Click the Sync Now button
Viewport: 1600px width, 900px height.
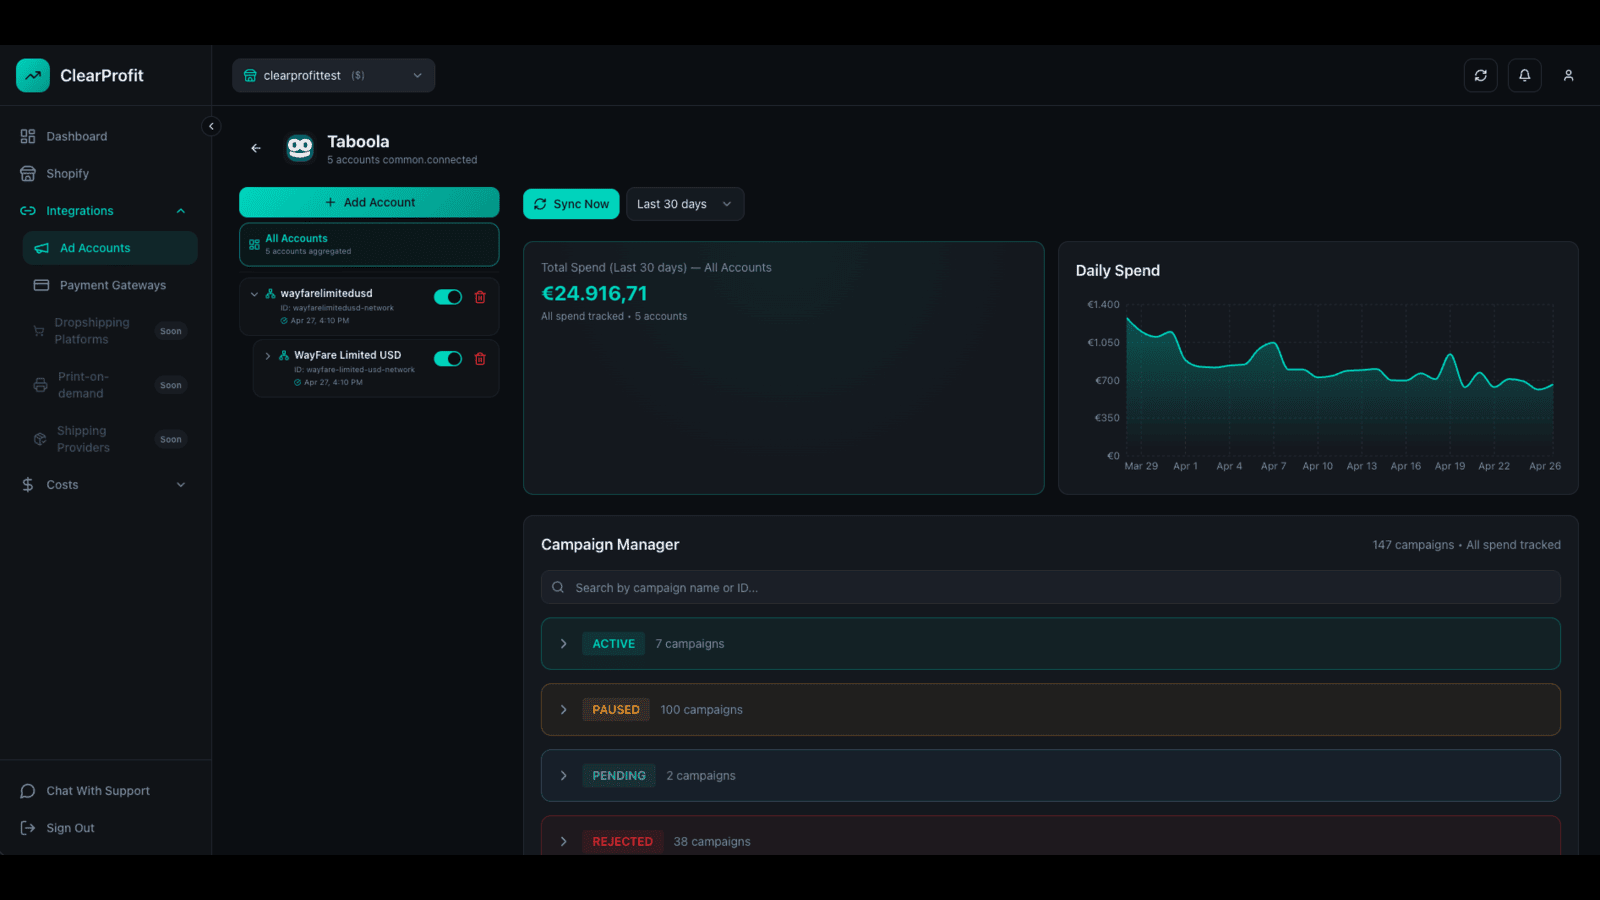pyautogui.click(x=571, y=204)
